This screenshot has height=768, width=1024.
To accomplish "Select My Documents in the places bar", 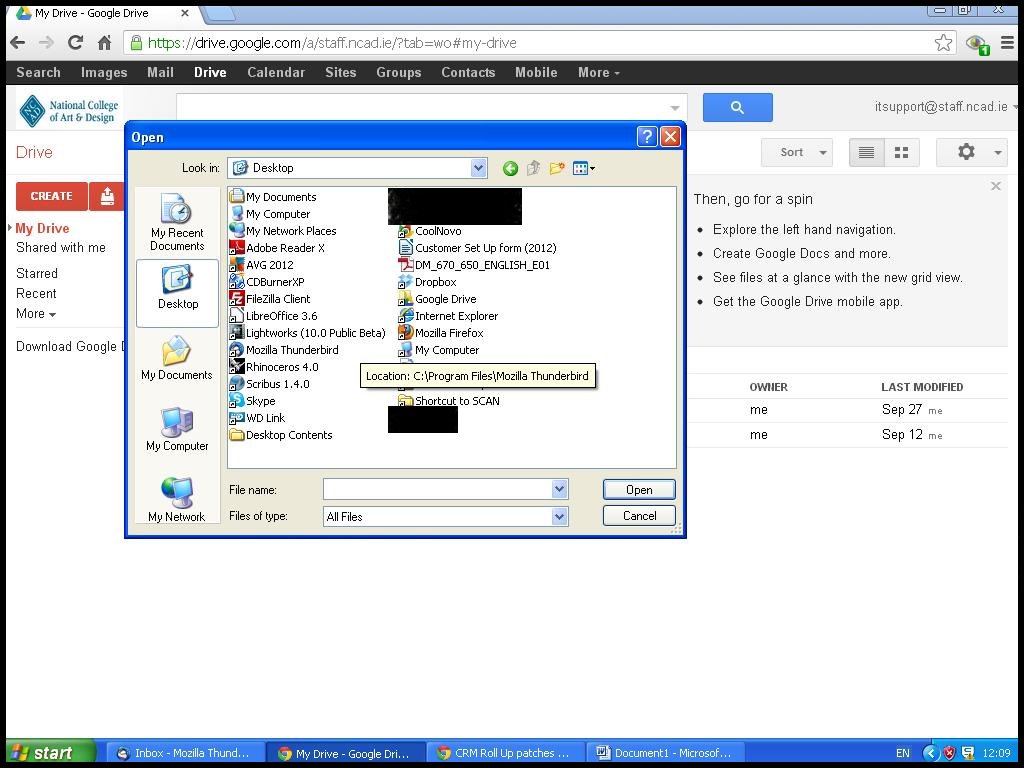I will point(177,358).
